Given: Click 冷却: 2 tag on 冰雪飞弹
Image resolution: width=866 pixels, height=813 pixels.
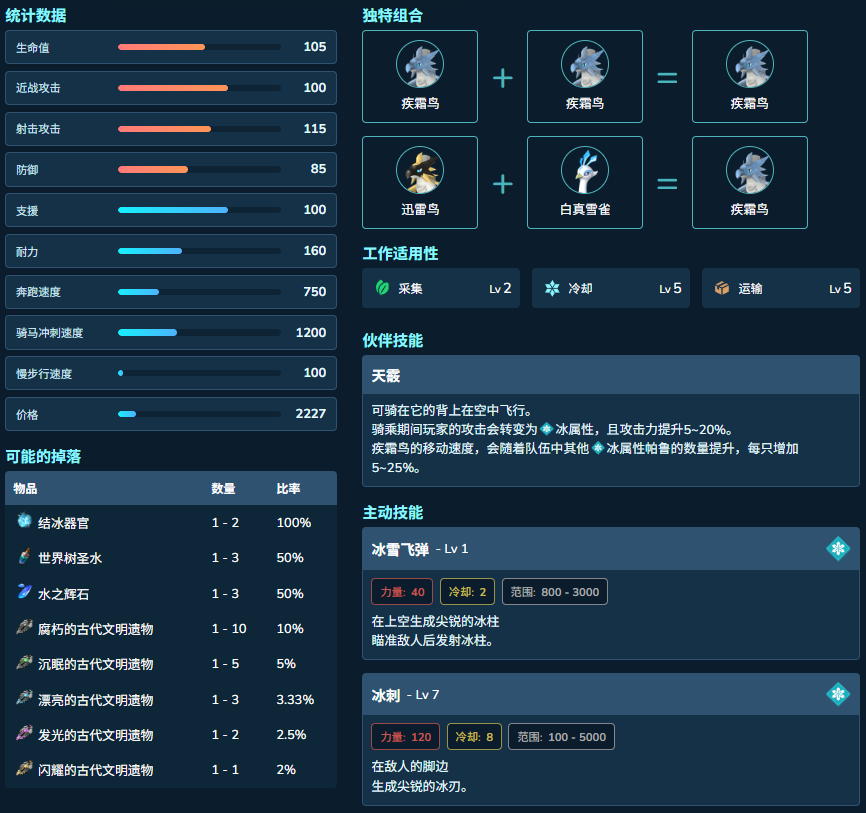Looking at the screenshot, I should (467, 592).
